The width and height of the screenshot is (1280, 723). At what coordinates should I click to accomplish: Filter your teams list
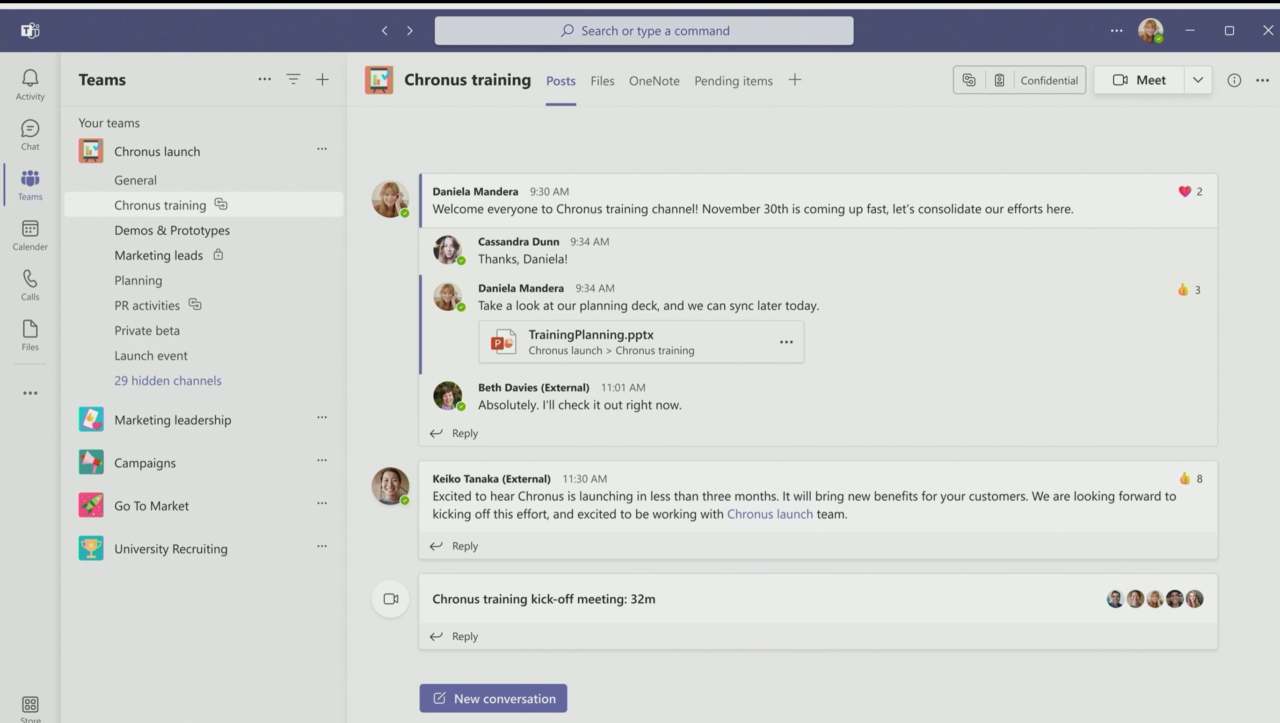[293, 79]
